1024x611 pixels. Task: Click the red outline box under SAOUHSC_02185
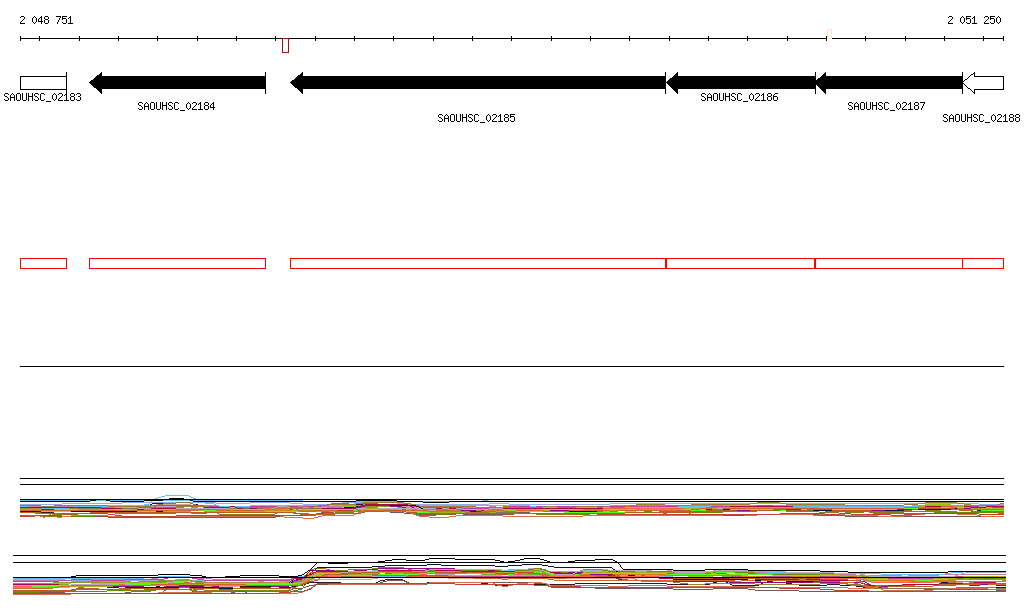[x=478, y=264]
